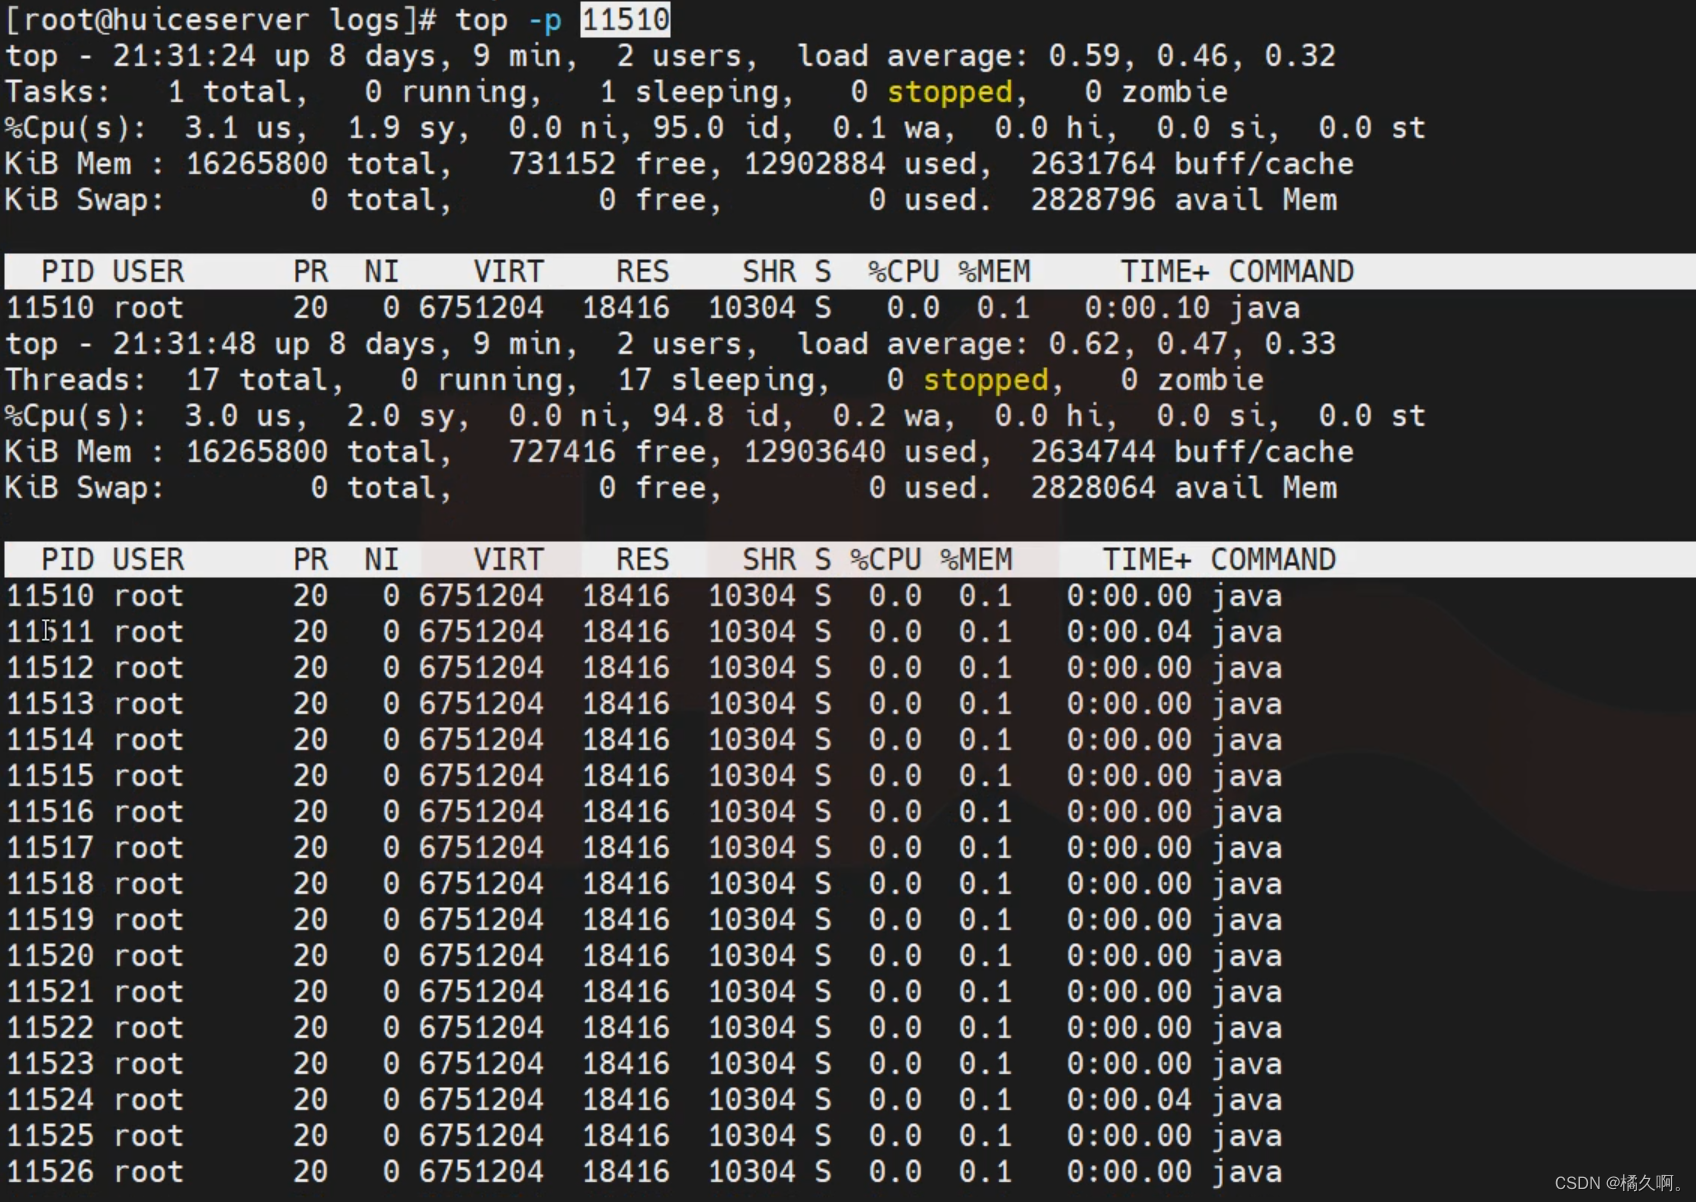1696x1202 pixels.
Task: Click thread PID 11512
Action: [50, 667]
